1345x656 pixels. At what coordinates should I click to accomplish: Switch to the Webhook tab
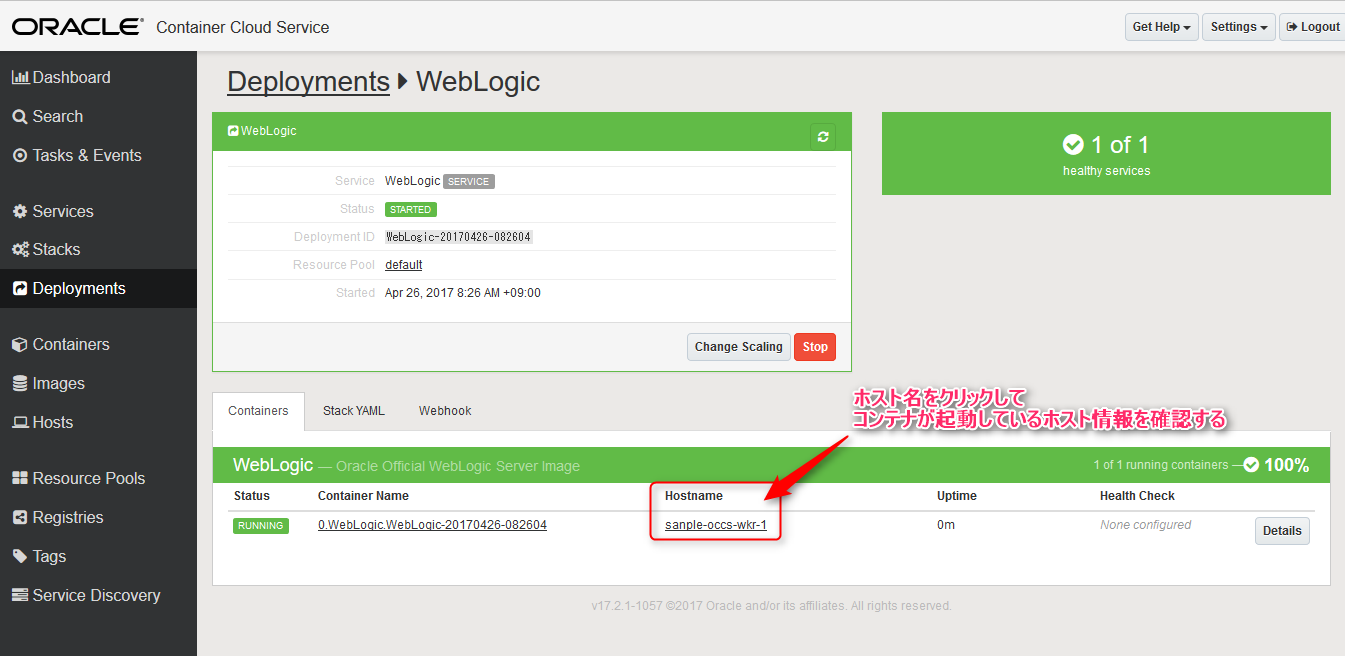click(x=445, y=411)
